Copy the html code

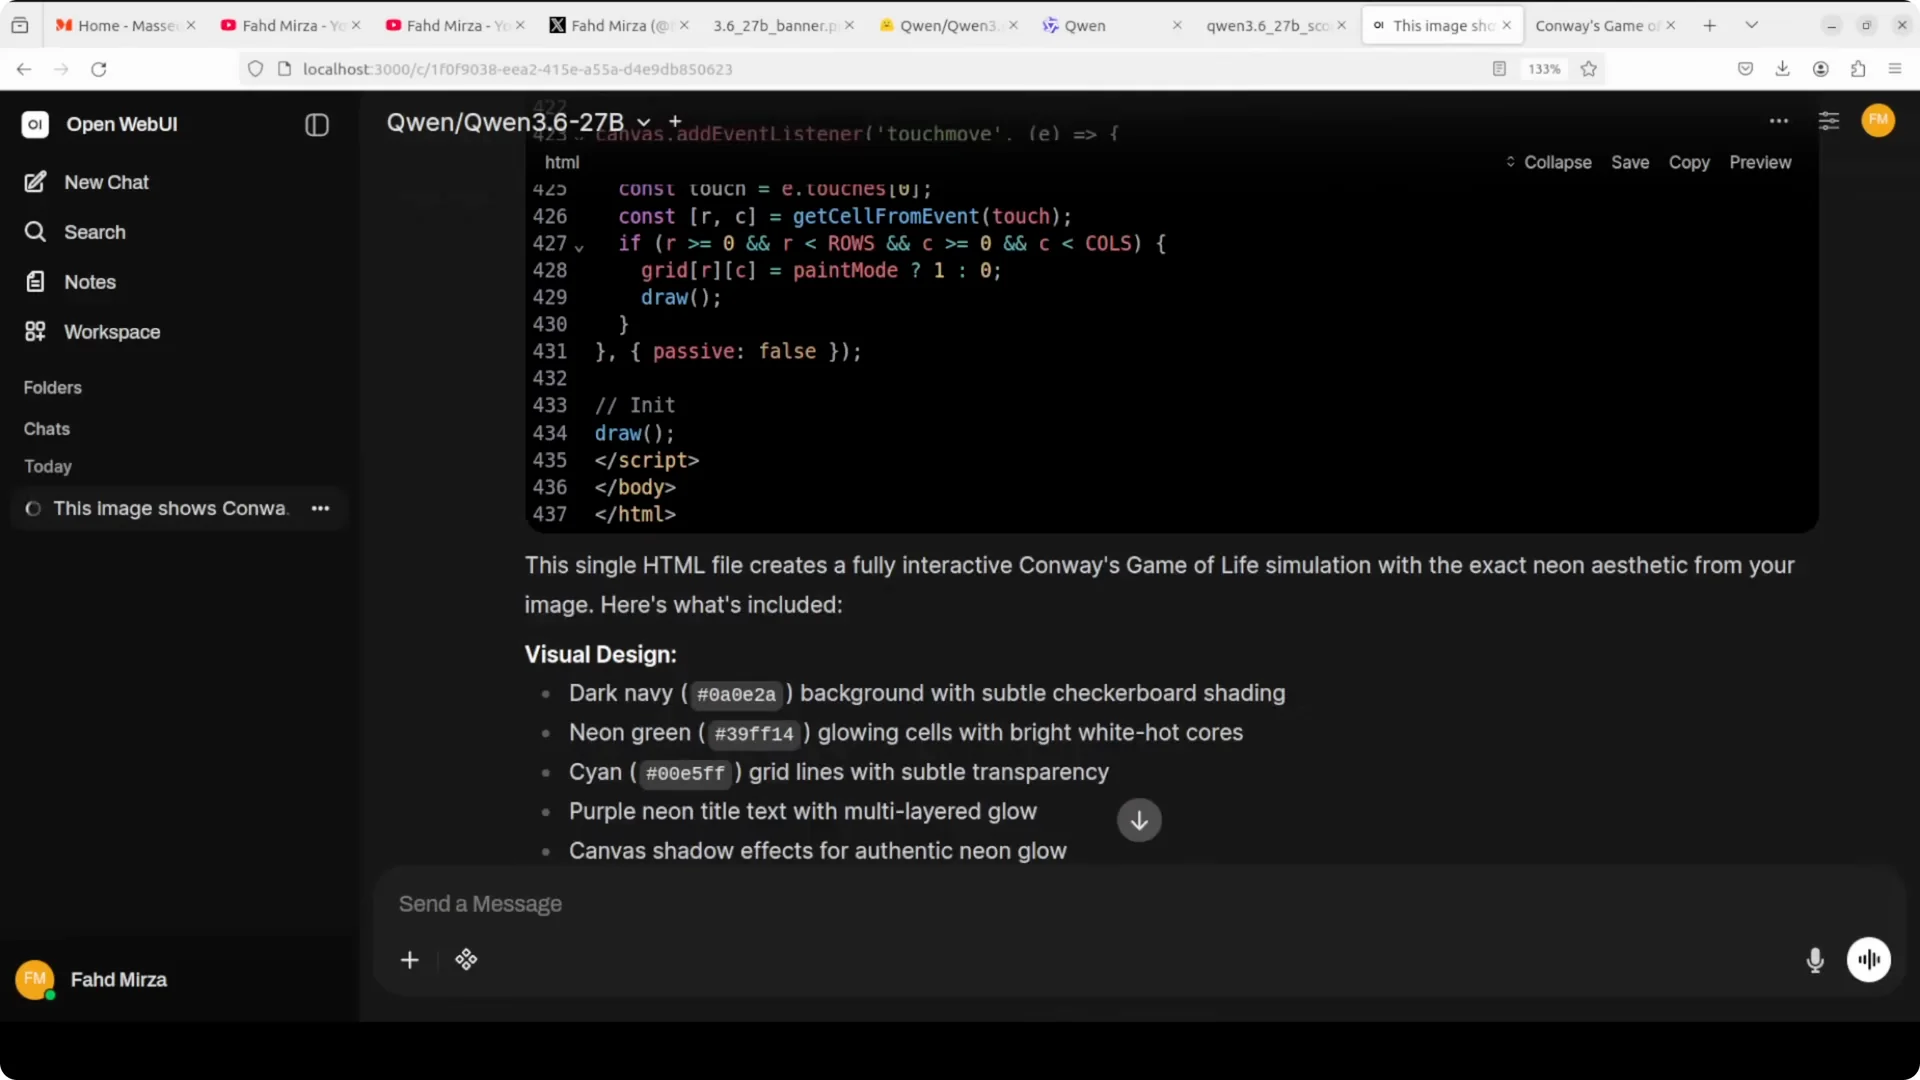tap(1689, 162)
